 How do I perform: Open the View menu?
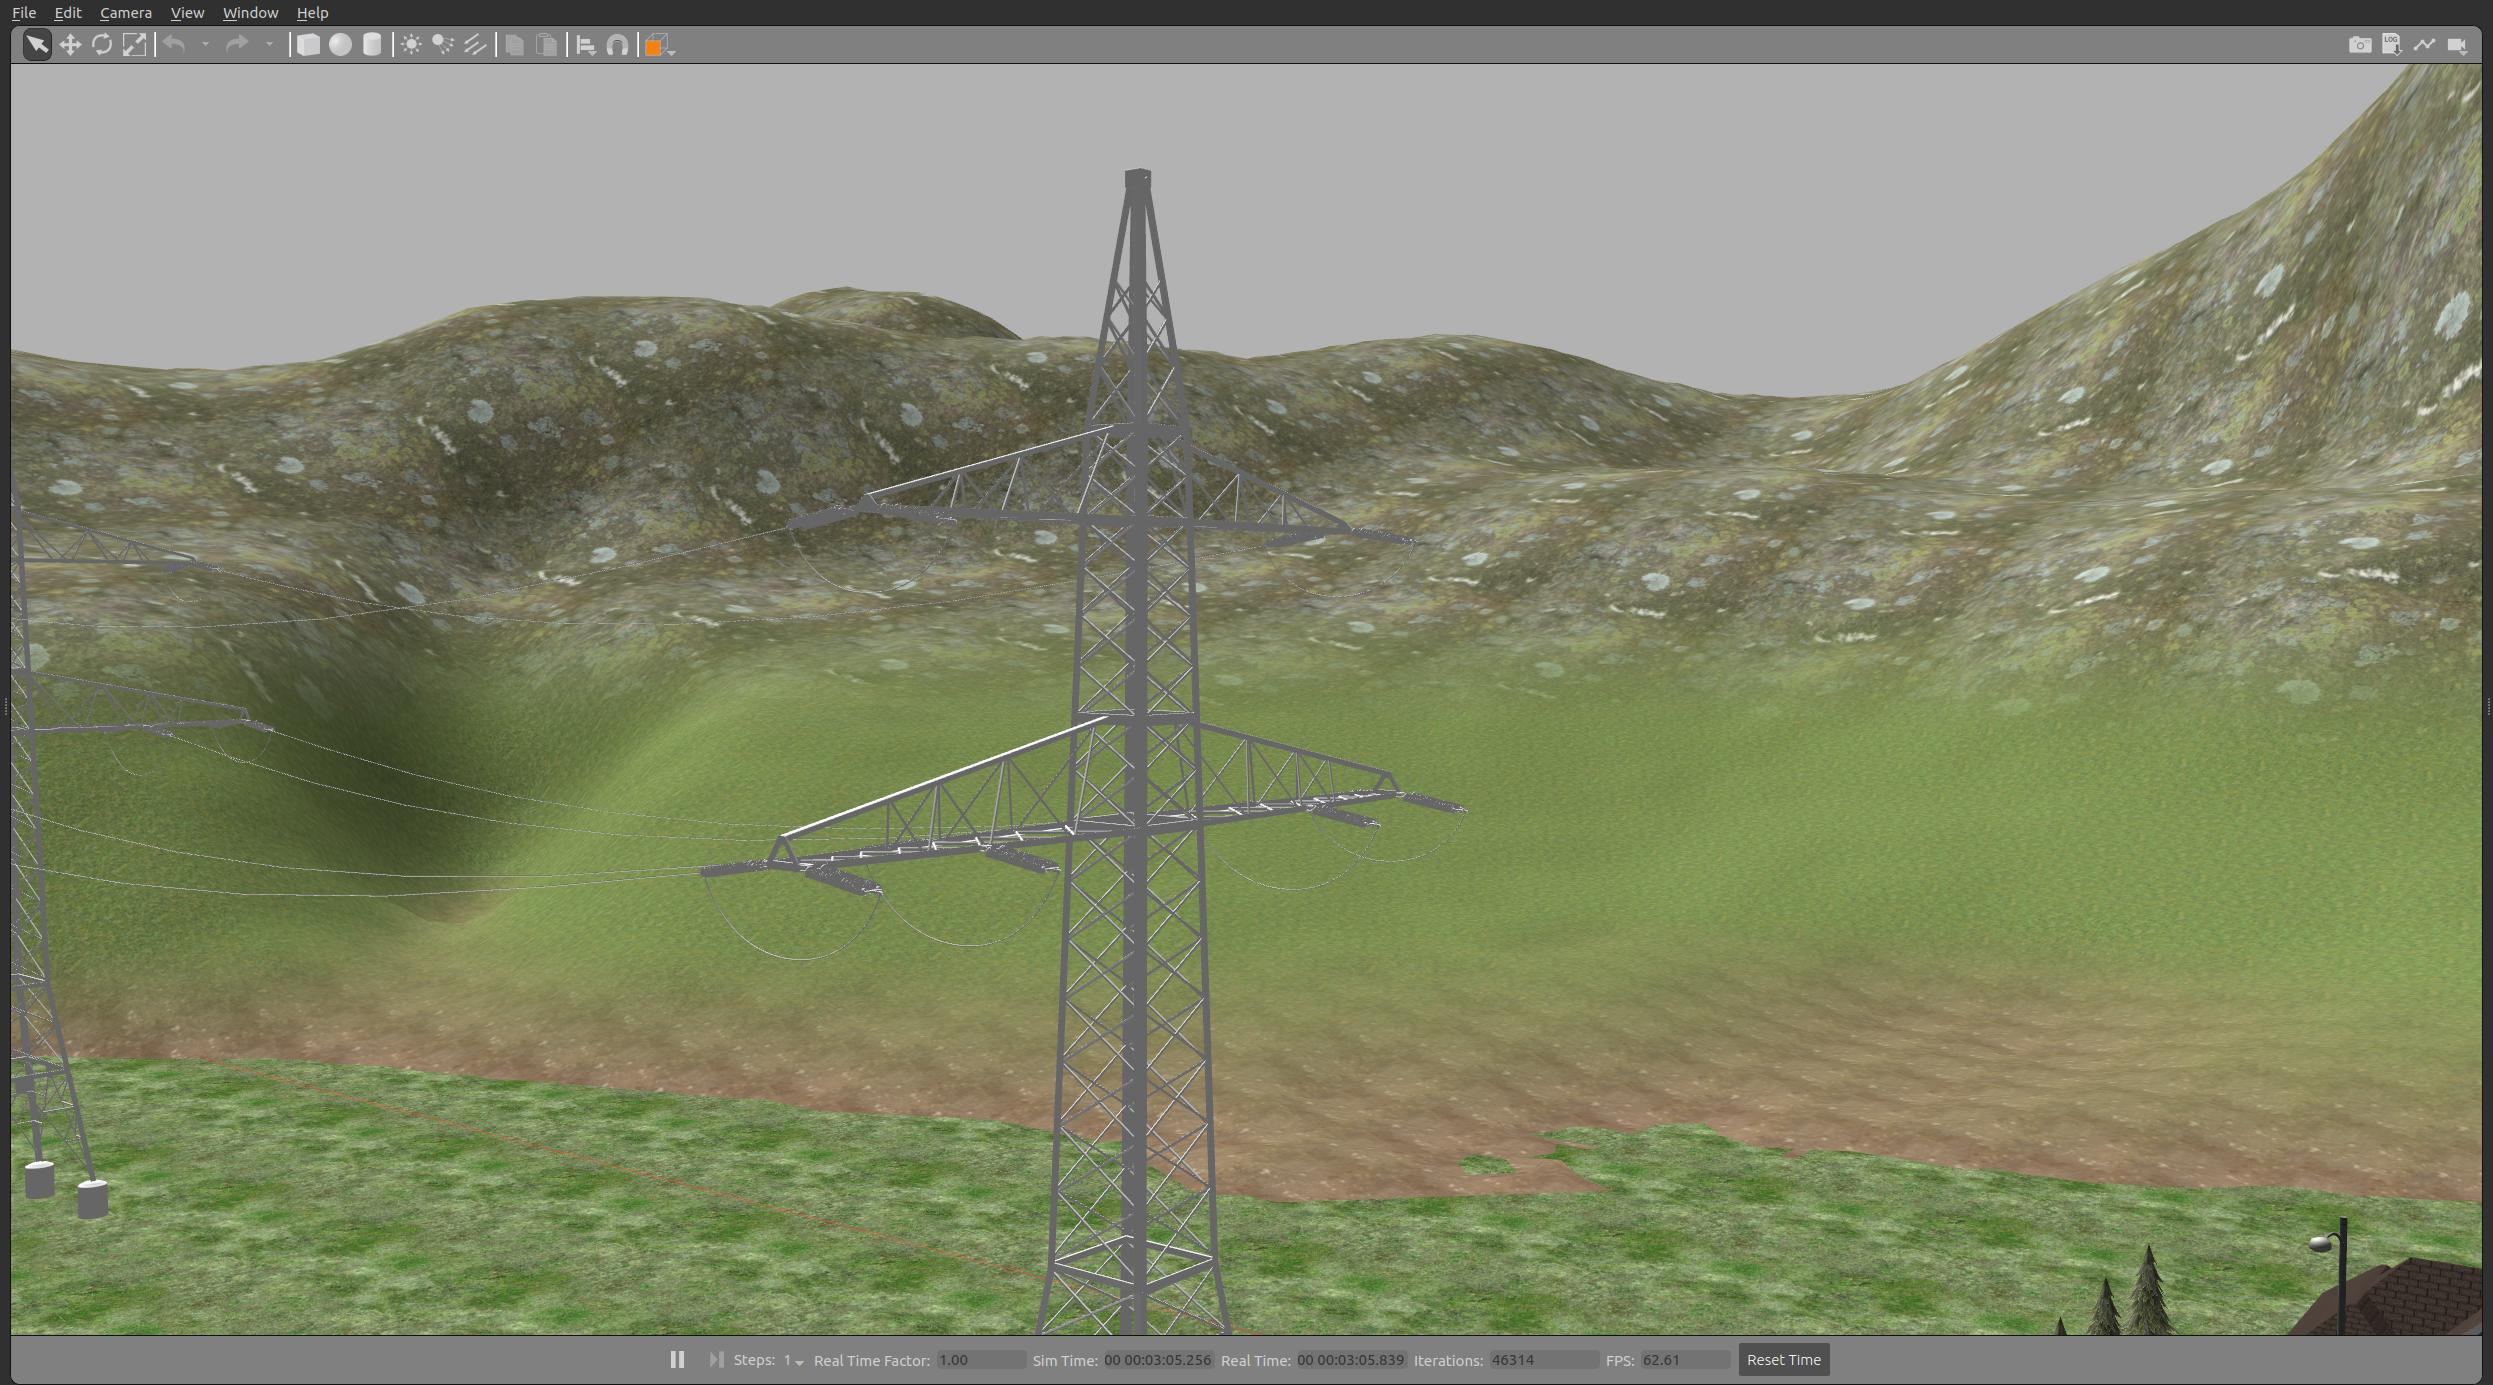[x=187, y=13]
